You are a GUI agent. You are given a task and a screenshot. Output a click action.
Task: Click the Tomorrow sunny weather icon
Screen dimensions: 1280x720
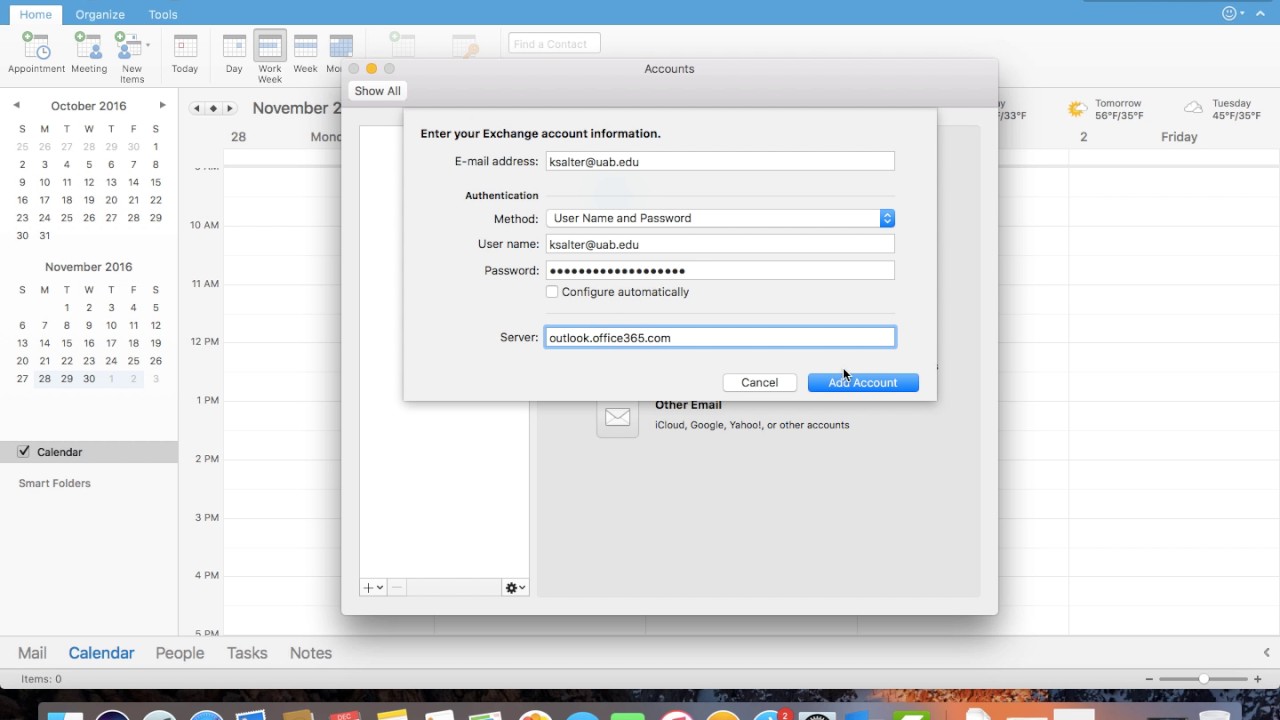[1077, 109]
